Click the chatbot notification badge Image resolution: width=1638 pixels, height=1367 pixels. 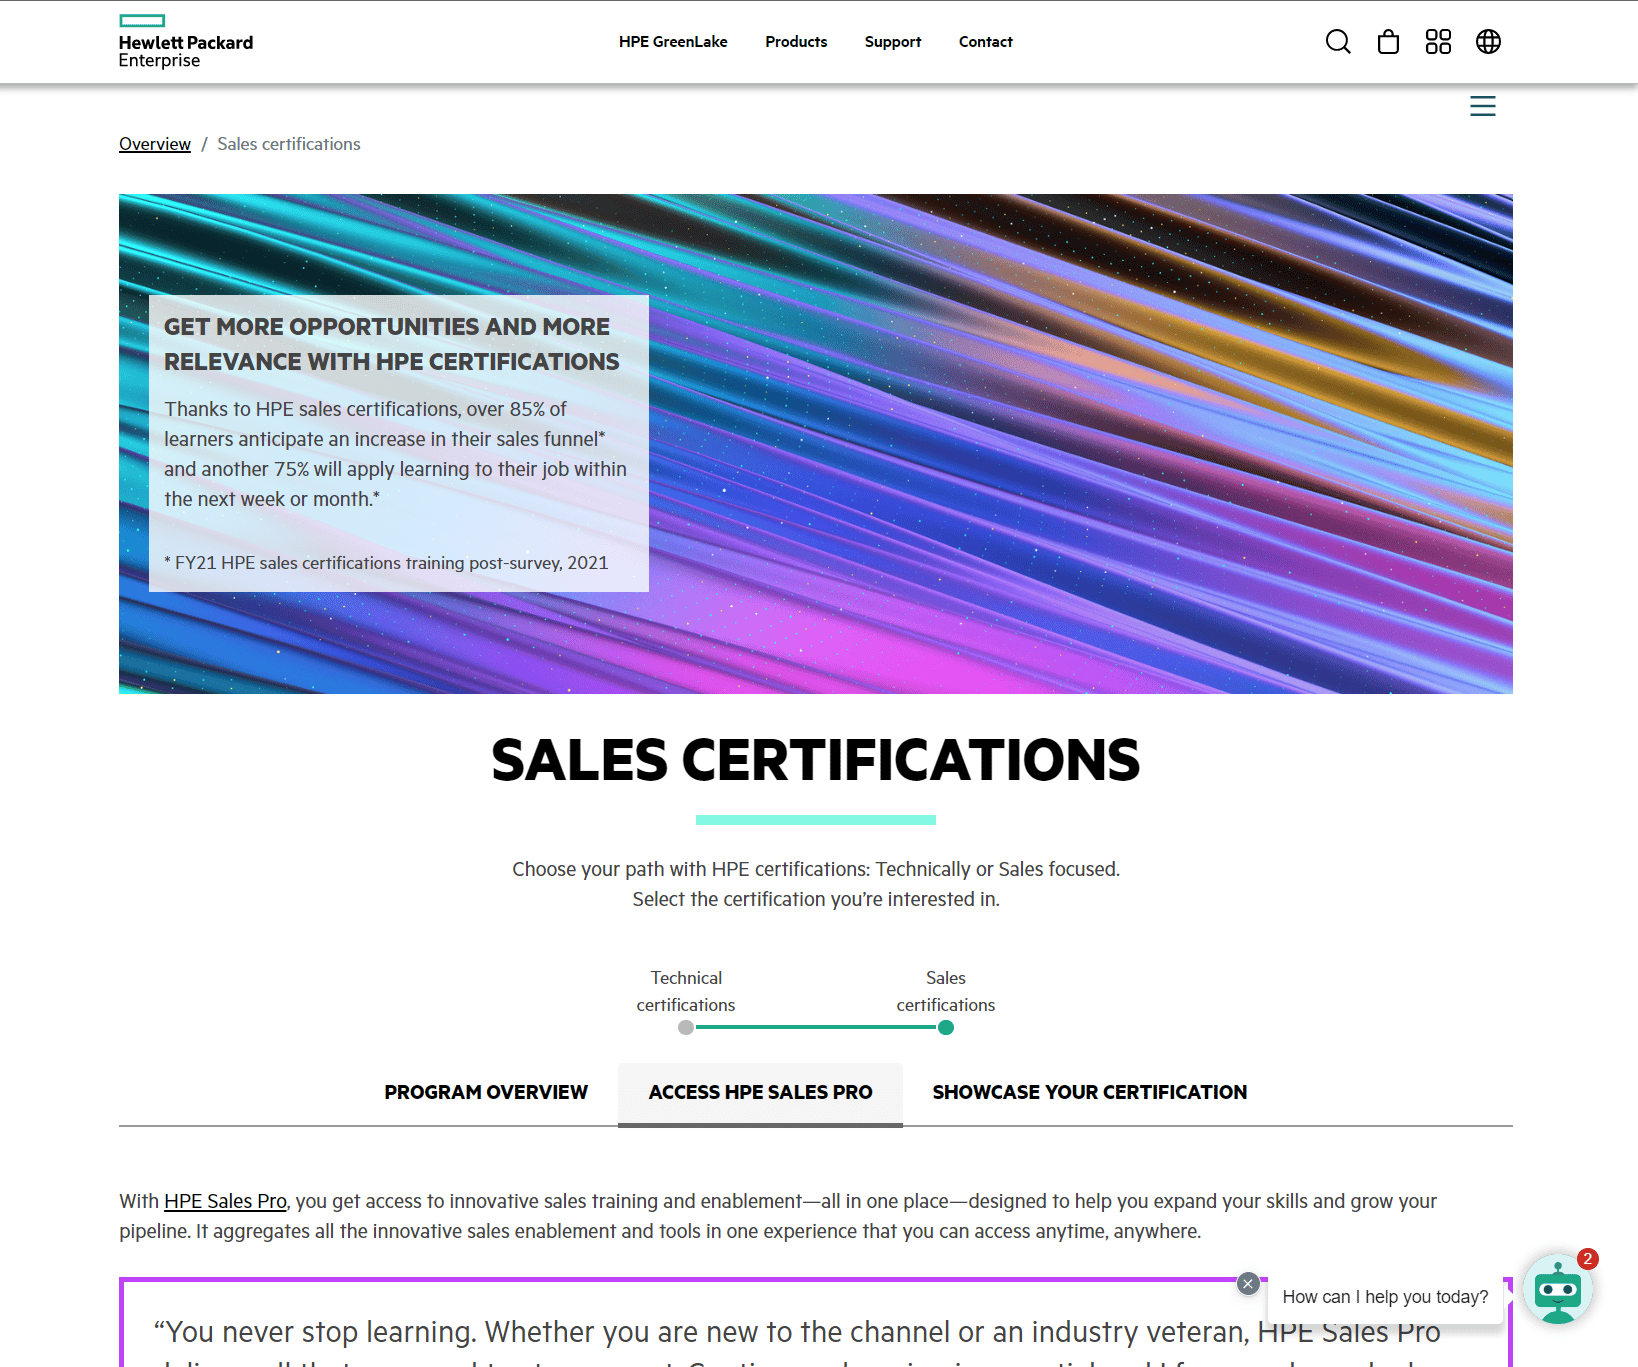click(x=1587, y=1259)
